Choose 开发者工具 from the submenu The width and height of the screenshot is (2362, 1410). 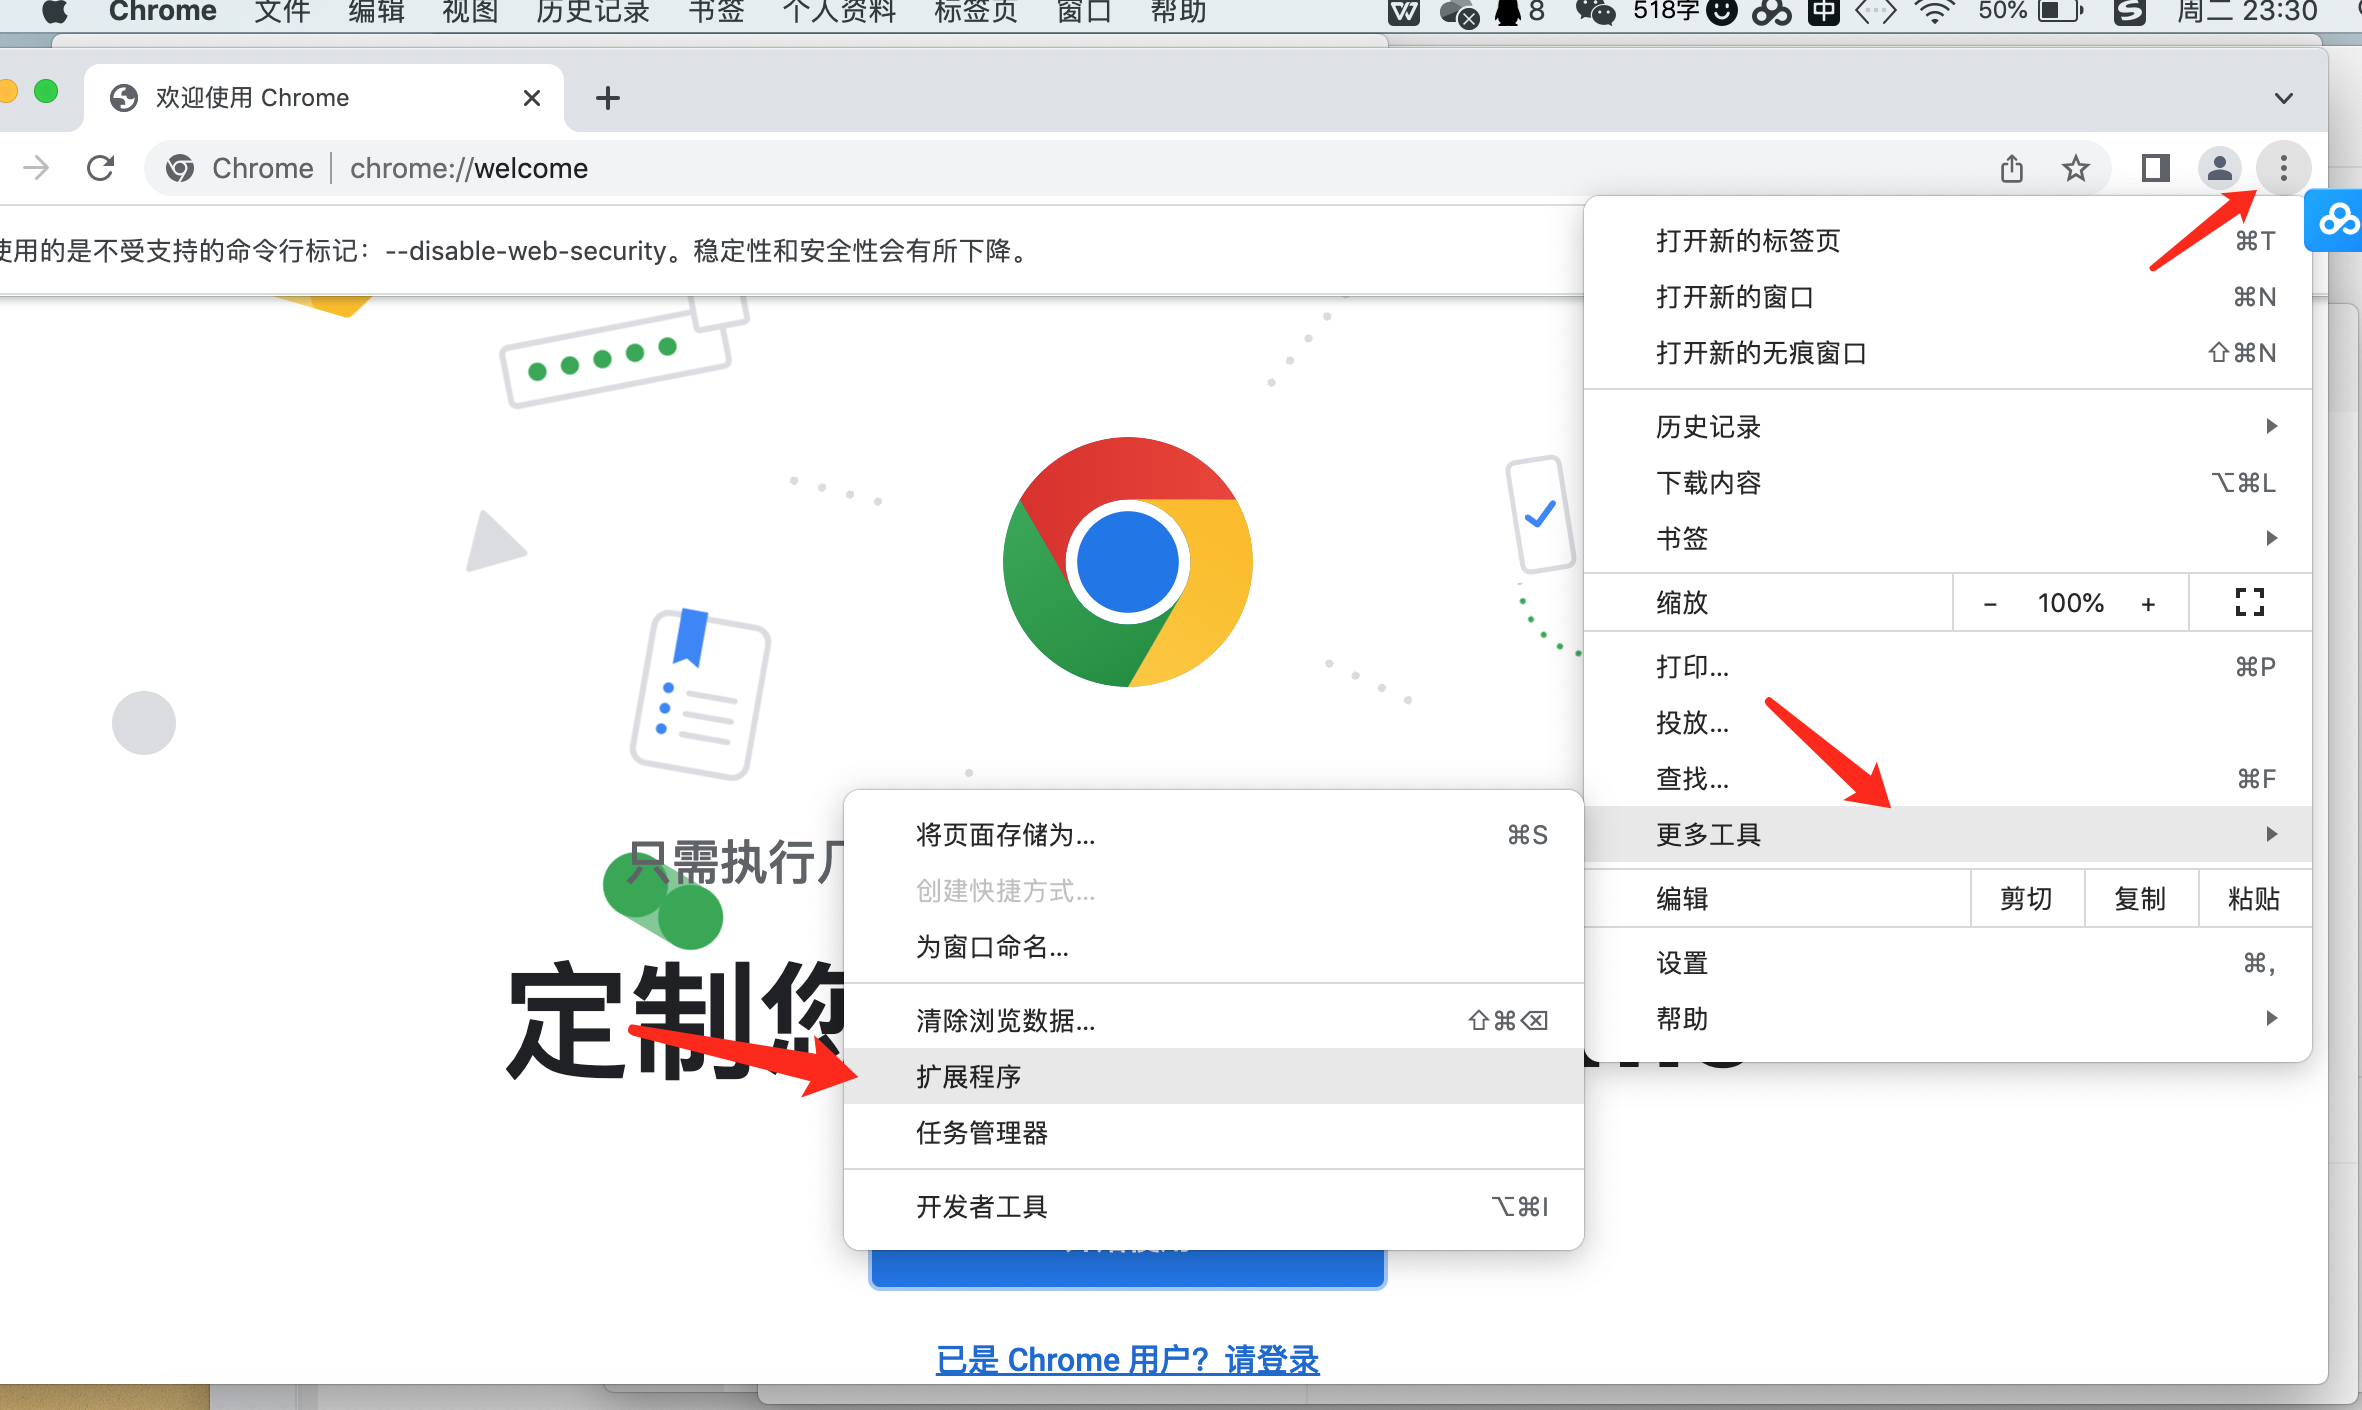(x=982, y=1207)
